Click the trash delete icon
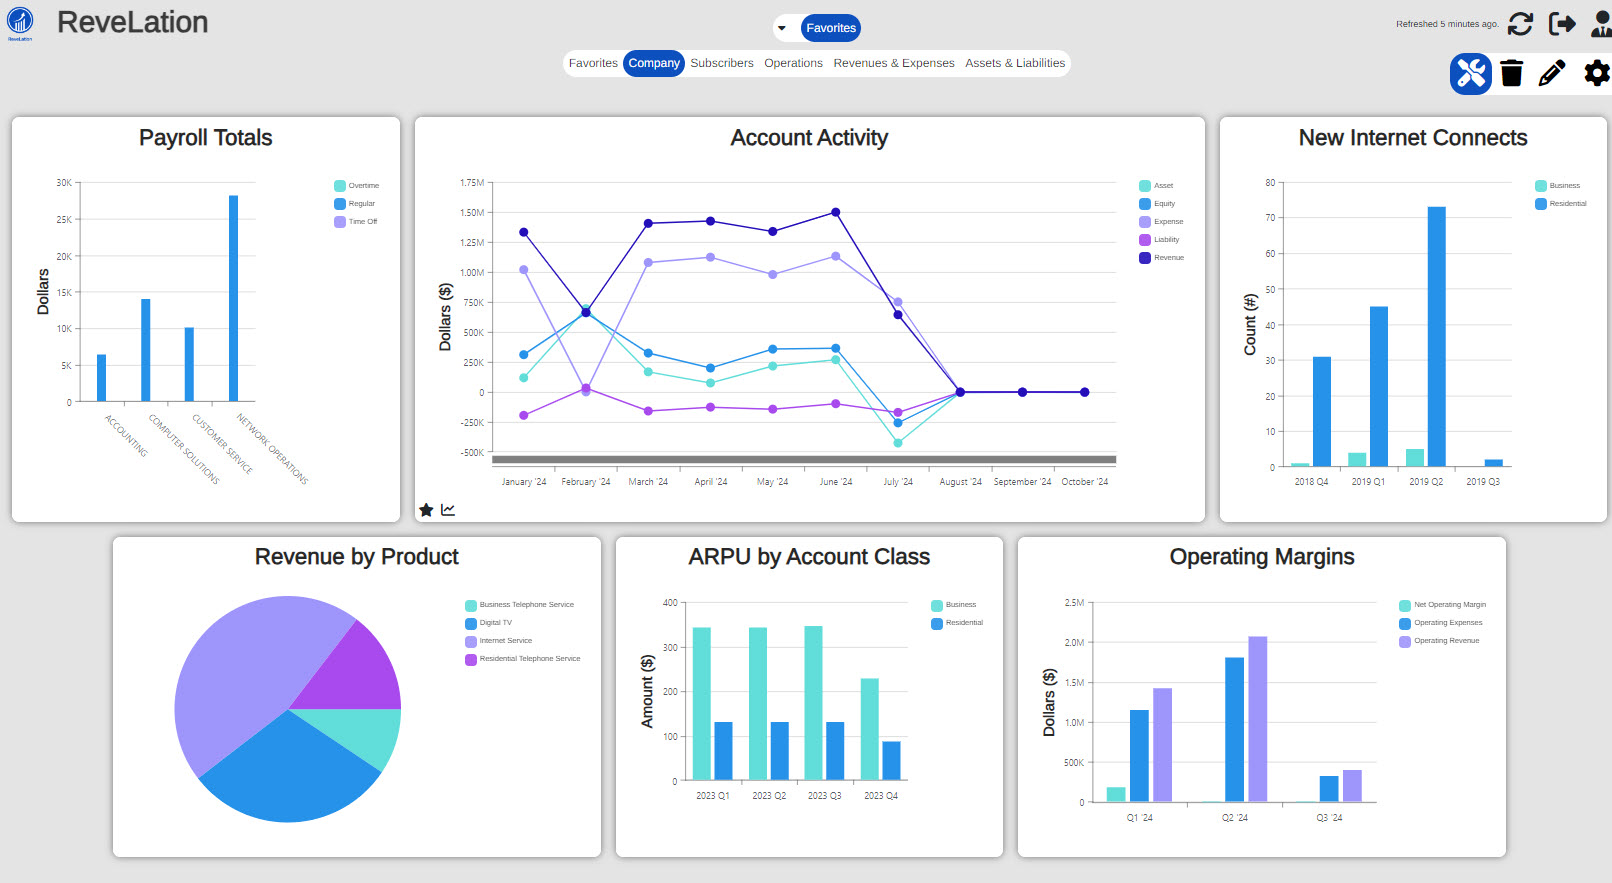The width and height of the screenshot is (1612, 883). (x=1512, y=73)
